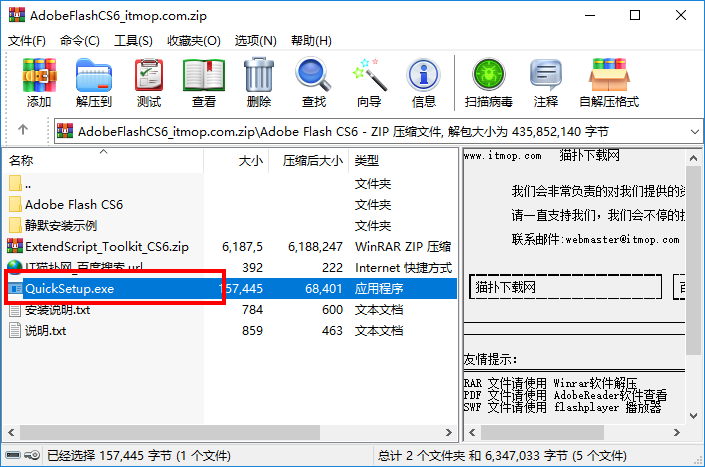Image resolution: width=705 pixels, height=467 pixels.
Task: Select the 安装说明.txt file name
Action: [x=58, y=310]
